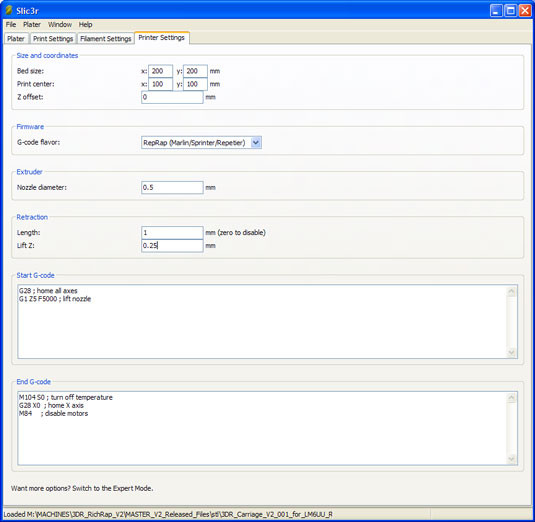This screenshot has height=522, width=535.
Task: Click the Lift Z input field
Action: 172,246
